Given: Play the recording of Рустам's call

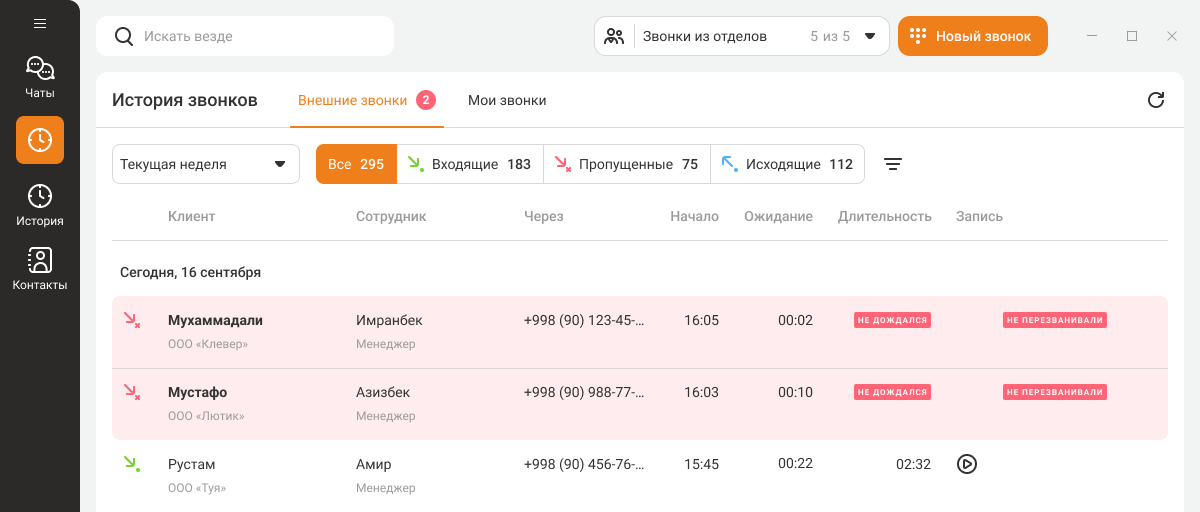Looking at the screenshot, I should (967, 464).
